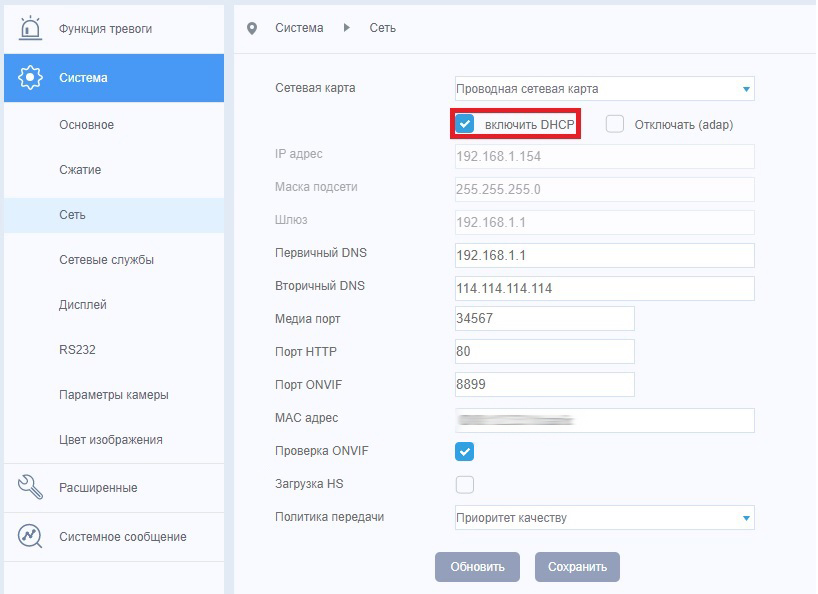Expand the Расширенные menu section
The height and width of the screenshot is (594, 818).
98,488
